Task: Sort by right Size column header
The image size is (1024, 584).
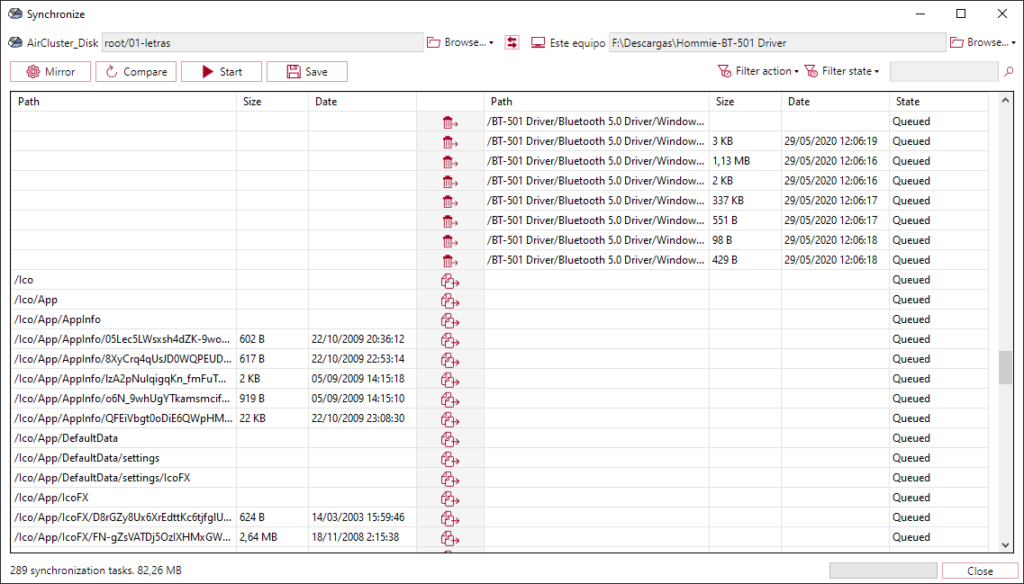Action: coord(745,101)
